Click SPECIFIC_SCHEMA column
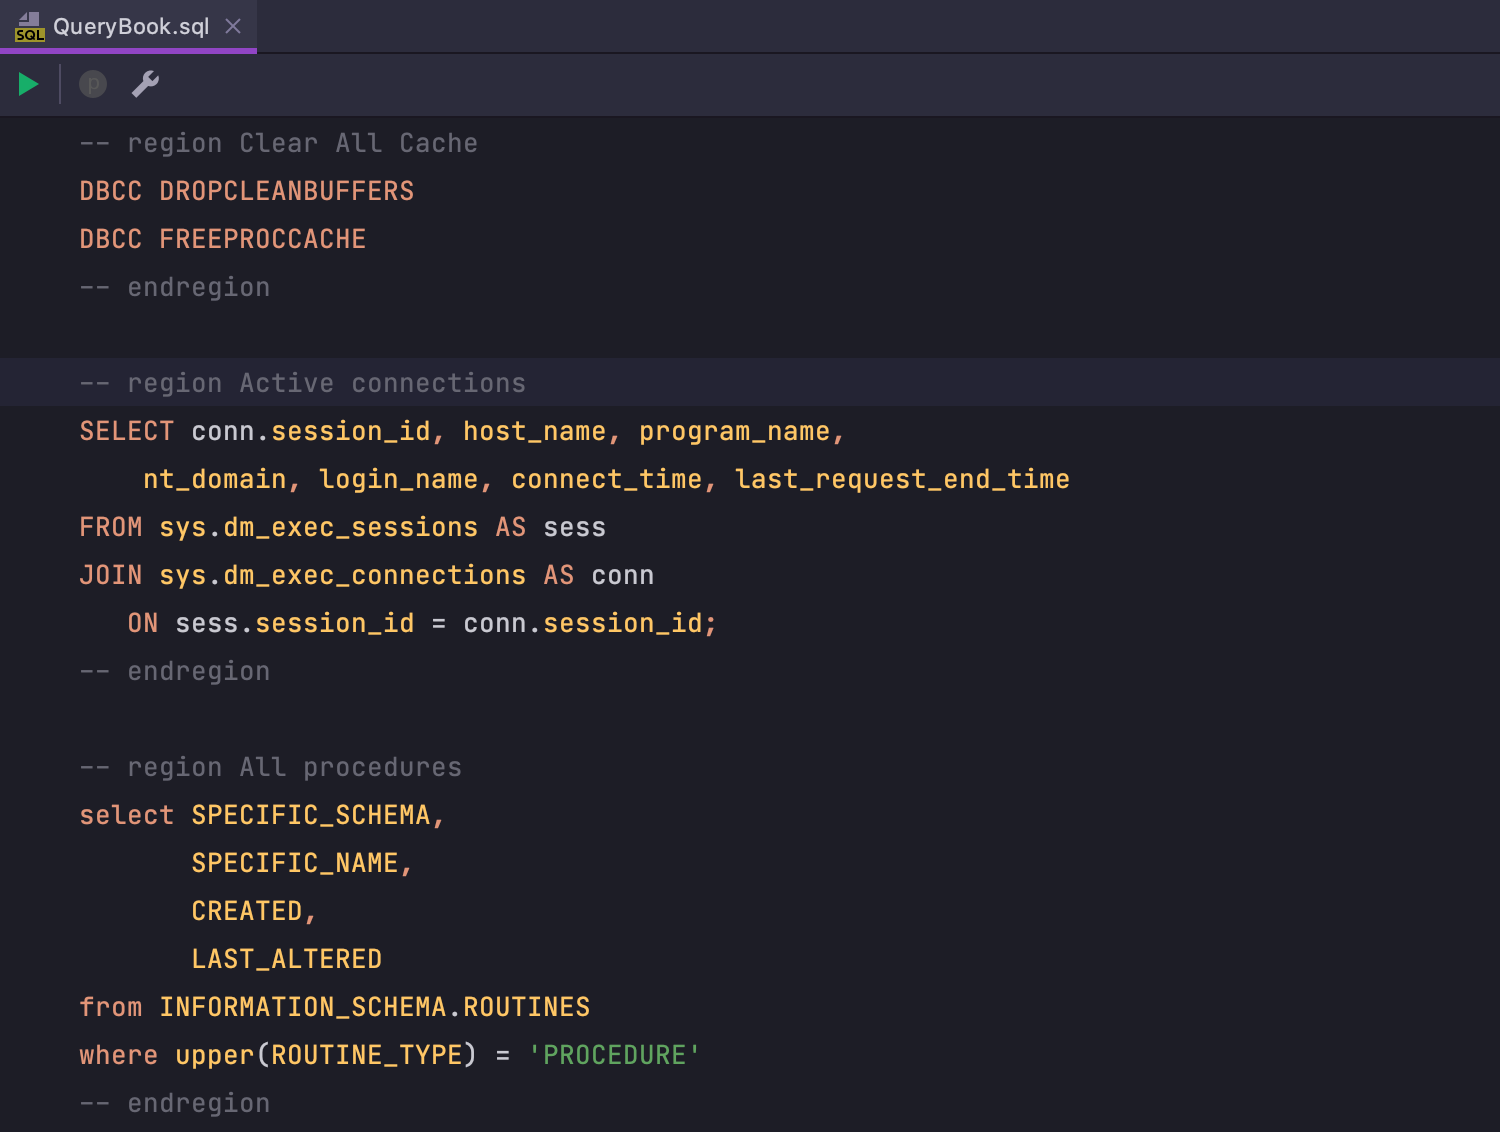Viewport: 1500px width, 1132px height. pos(311,815)
